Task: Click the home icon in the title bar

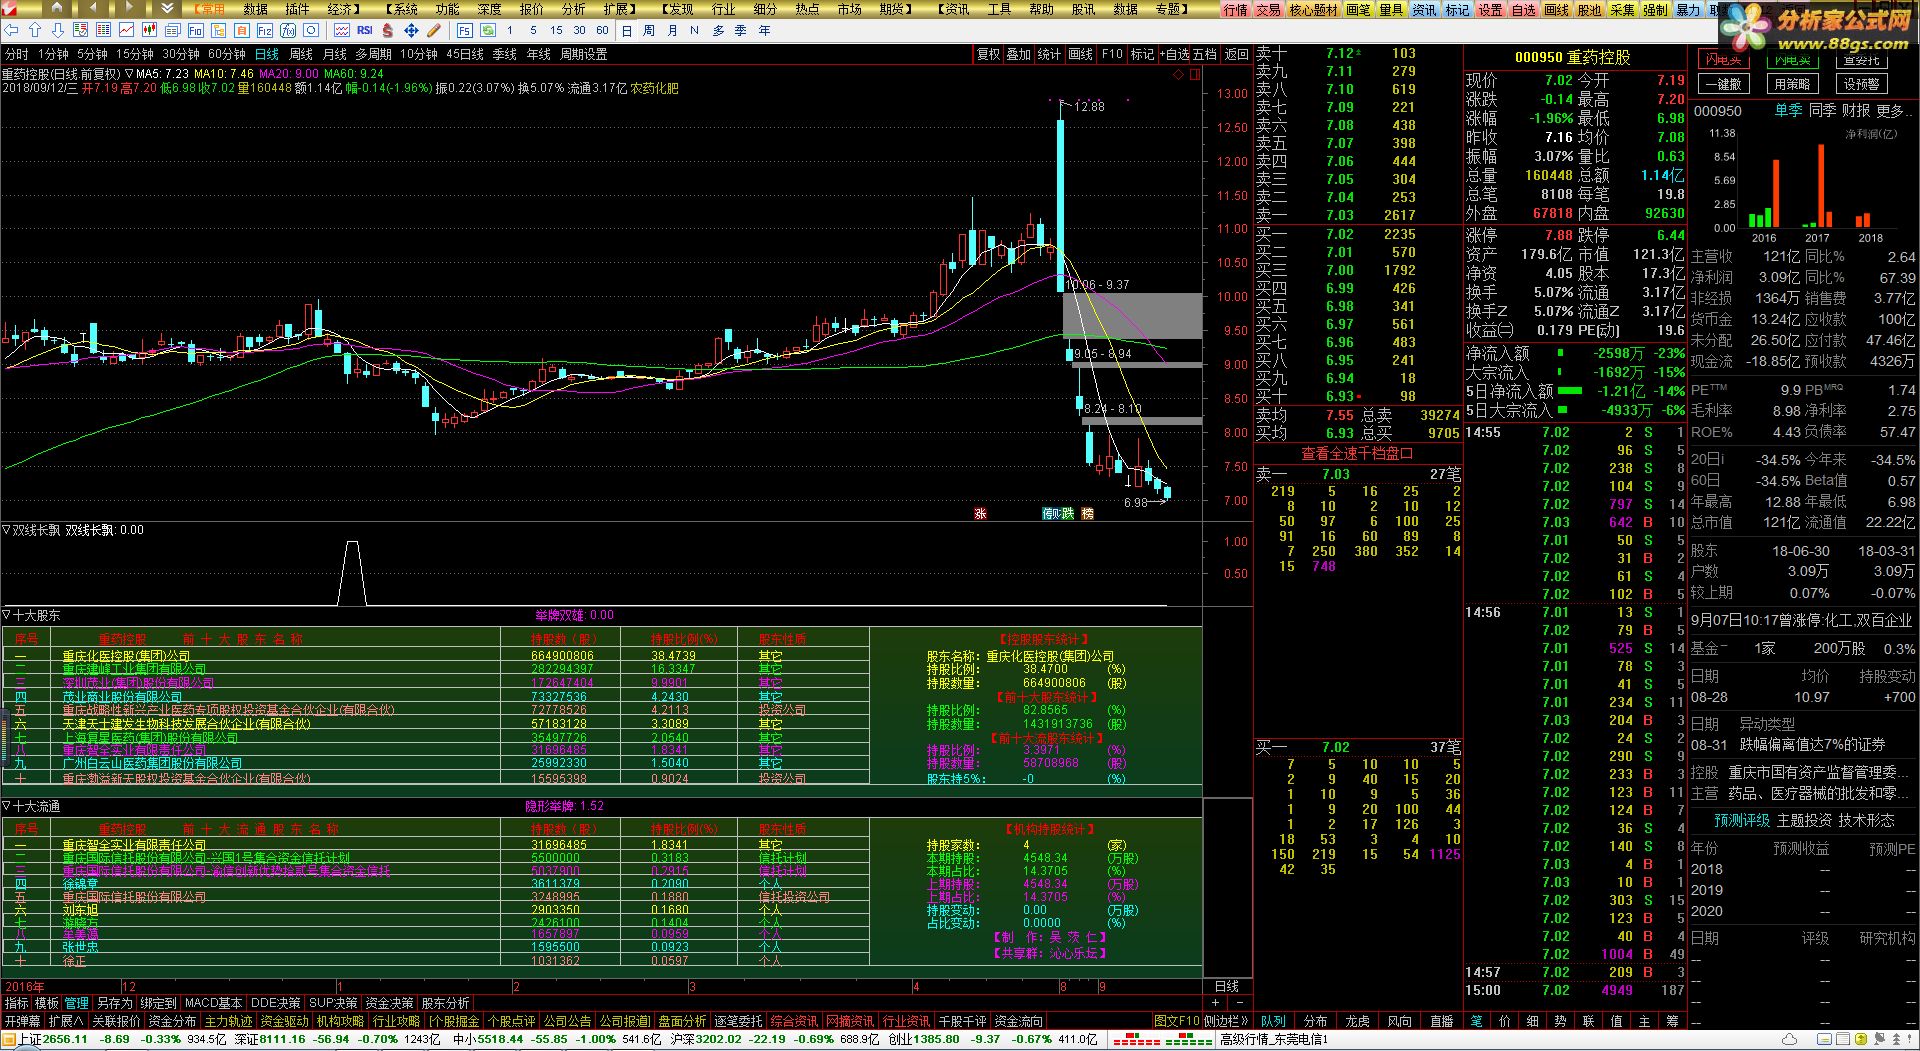Action: (57, 8)
